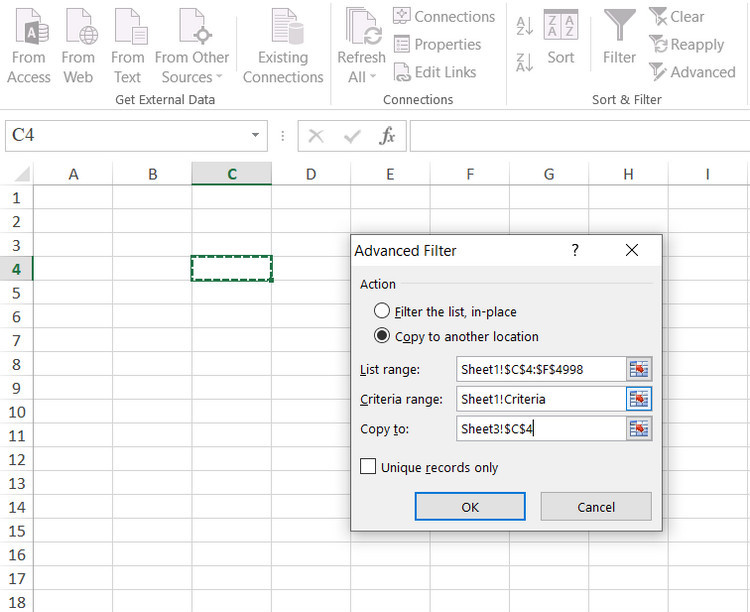Image resolution: width=750 pixels, height=612 pixels.
Task: Choose the From Text import icon
Action: point(128,46)
